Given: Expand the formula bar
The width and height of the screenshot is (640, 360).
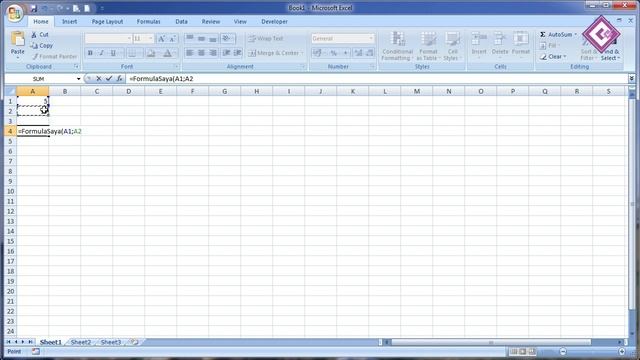Looking at the screenshot, I should 632,78.
